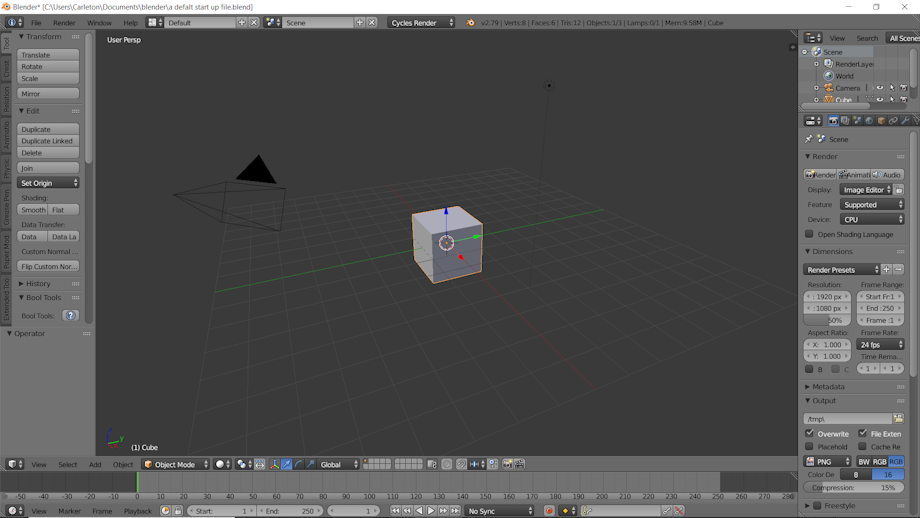This screenshot has width=920, height=518.
Task: Click the Blender info editor icon
Action: 14,22
